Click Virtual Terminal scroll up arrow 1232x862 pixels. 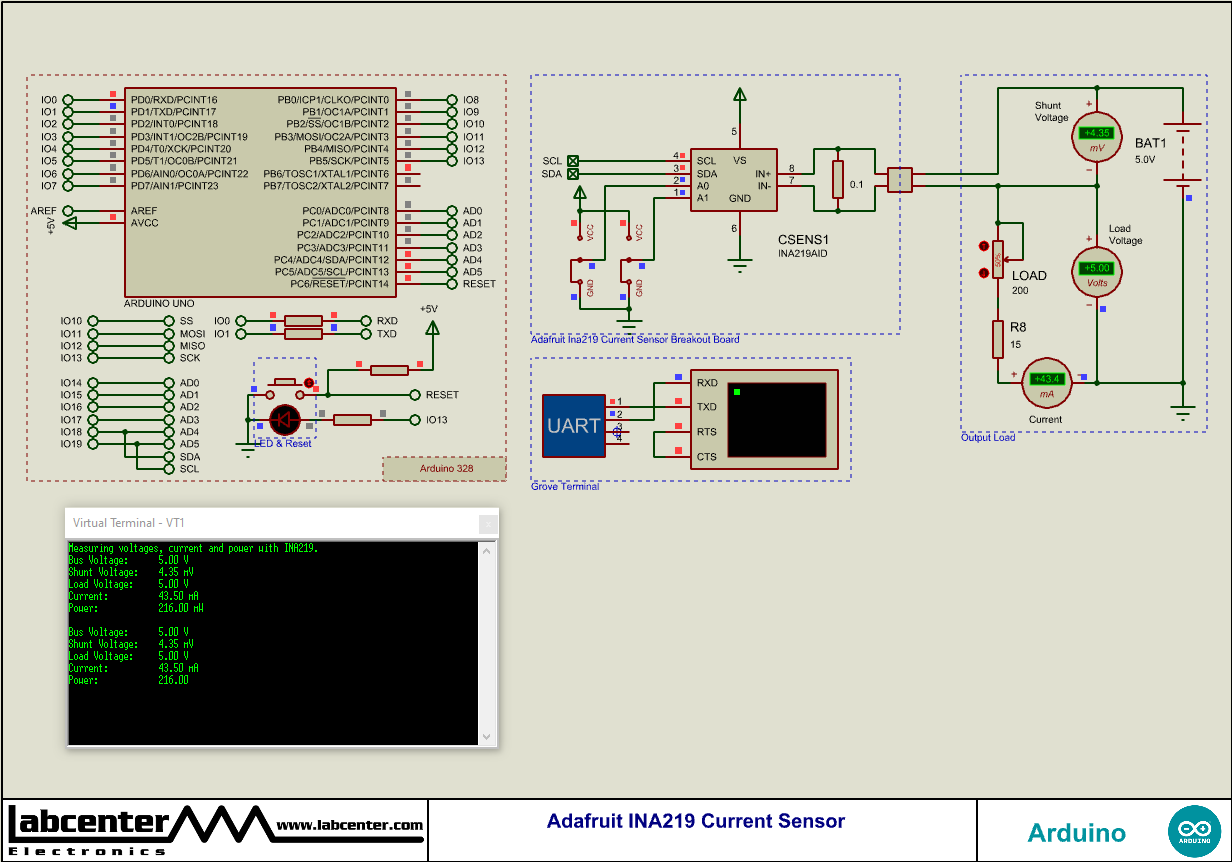[487, 550]
